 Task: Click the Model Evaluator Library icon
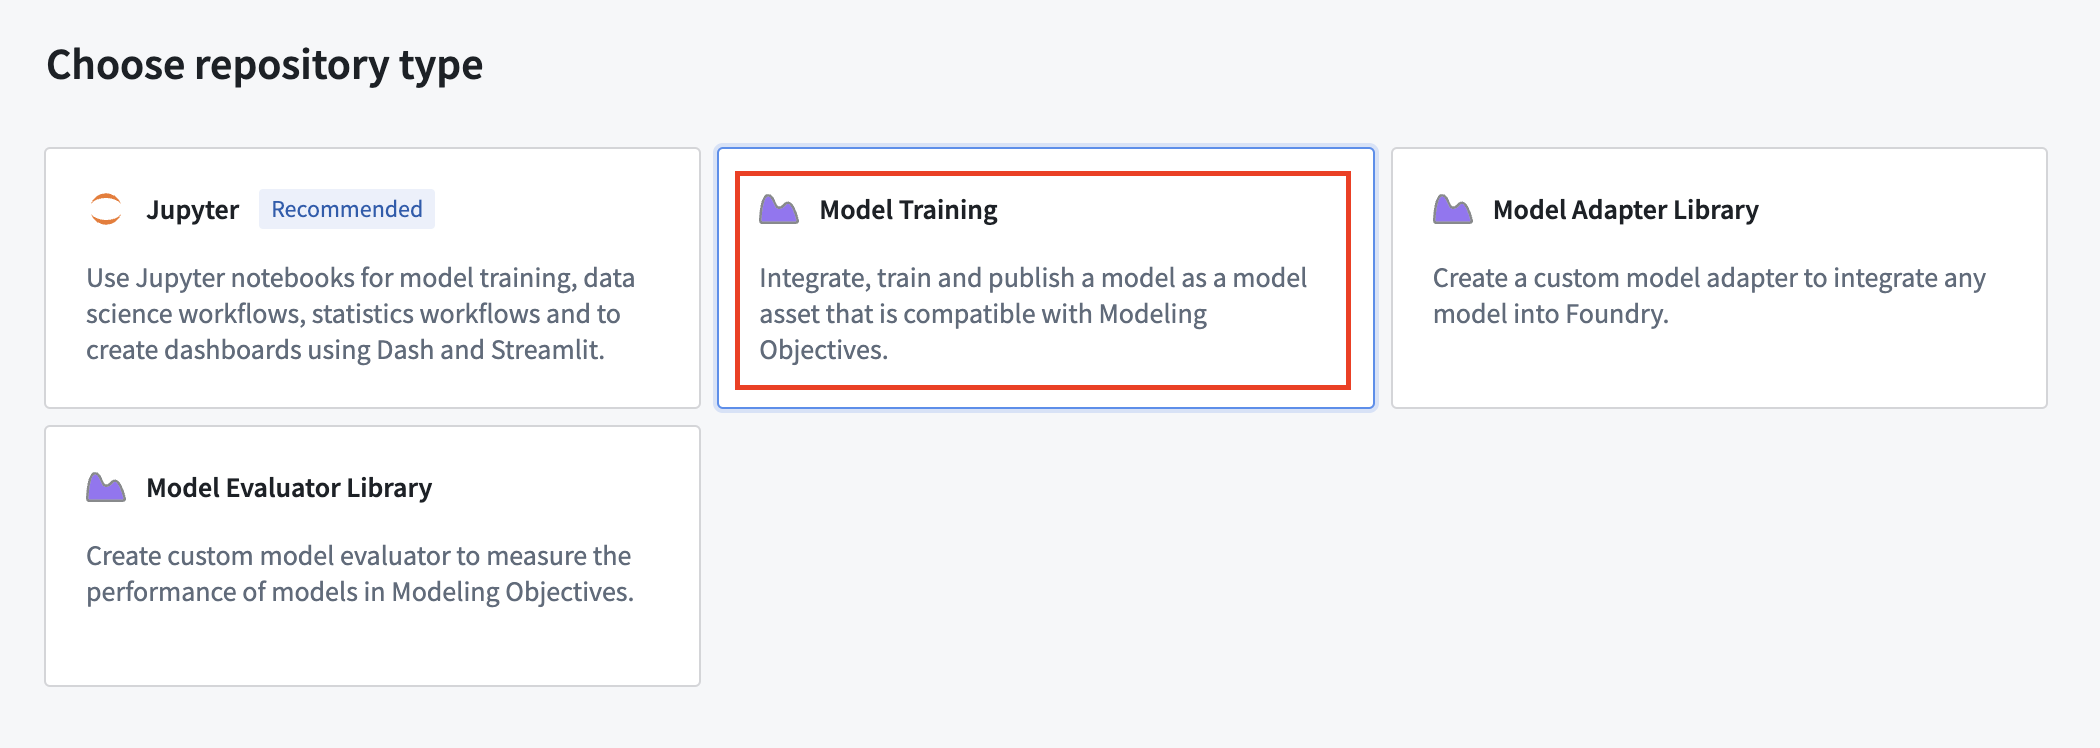pyautogui.click(x=106, y=487)
